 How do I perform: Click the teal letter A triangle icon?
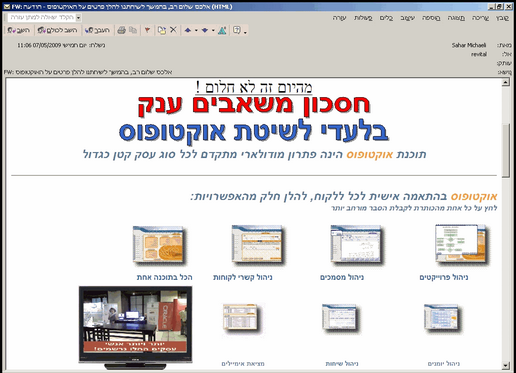[x=222, y=30]
